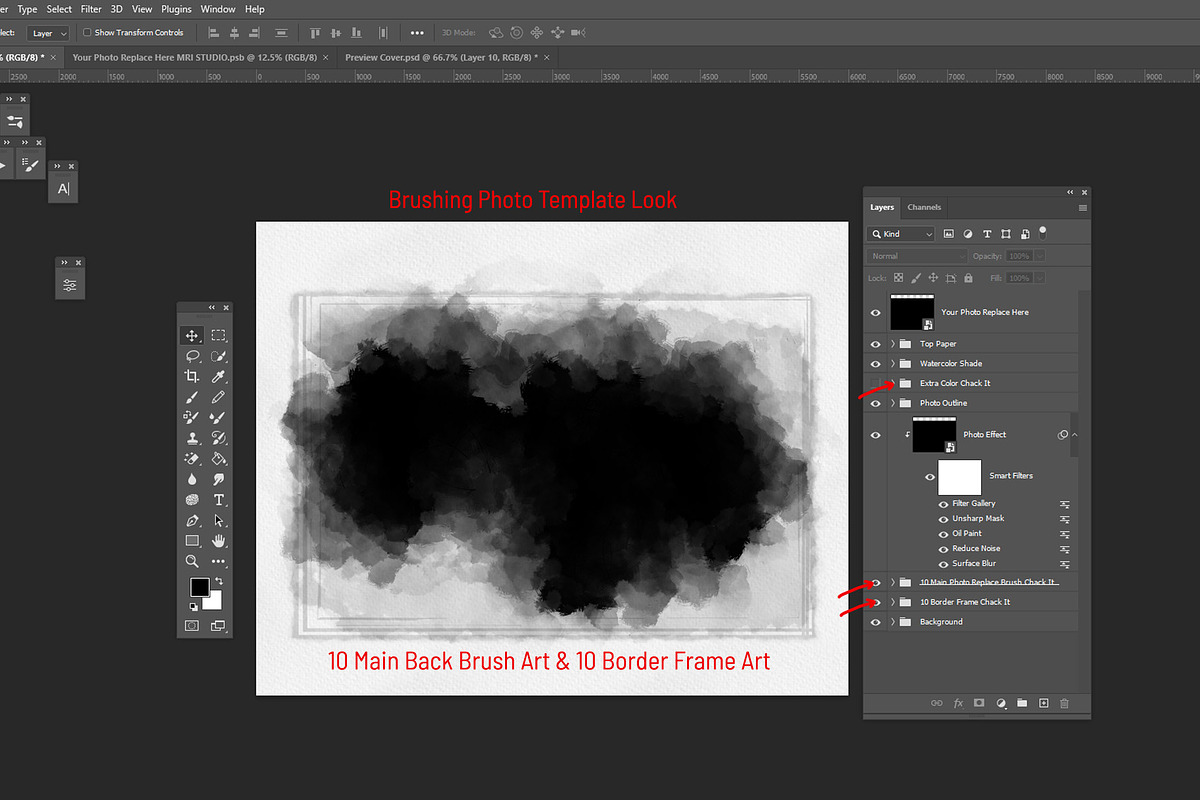Filter layers by type (T) icon
The width and height of the screenshot is (1200, 800).
pyautogui.click(x=987, y=233)
